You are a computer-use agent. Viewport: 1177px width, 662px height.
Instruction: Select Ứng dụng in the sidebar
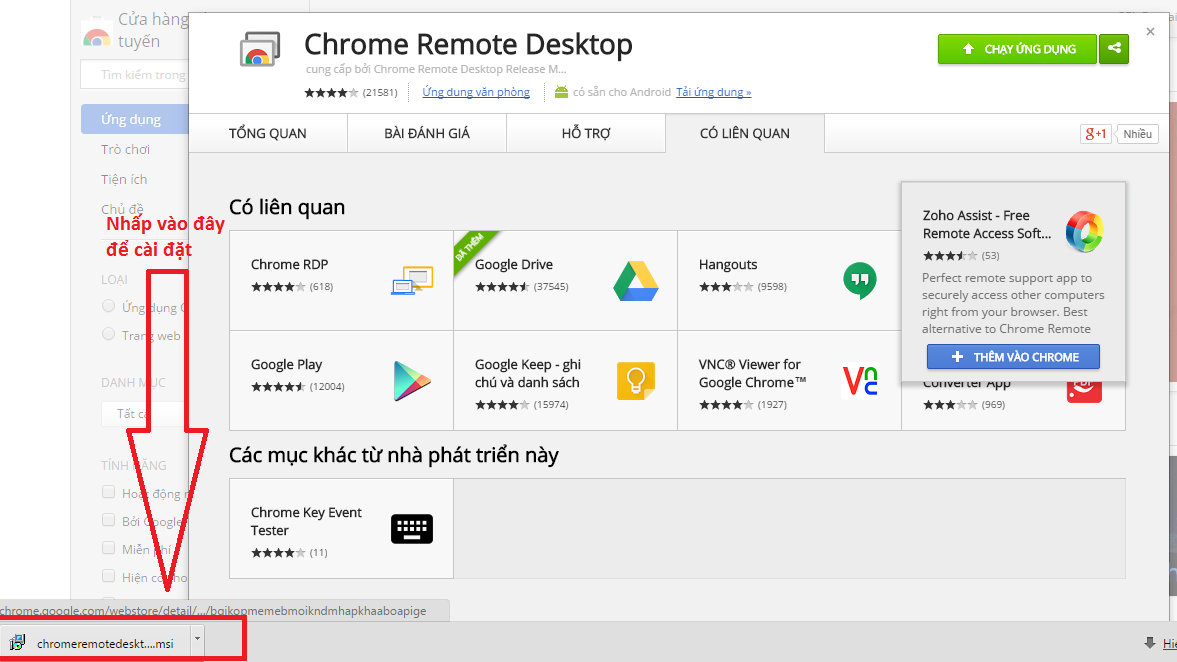[134, 119]
